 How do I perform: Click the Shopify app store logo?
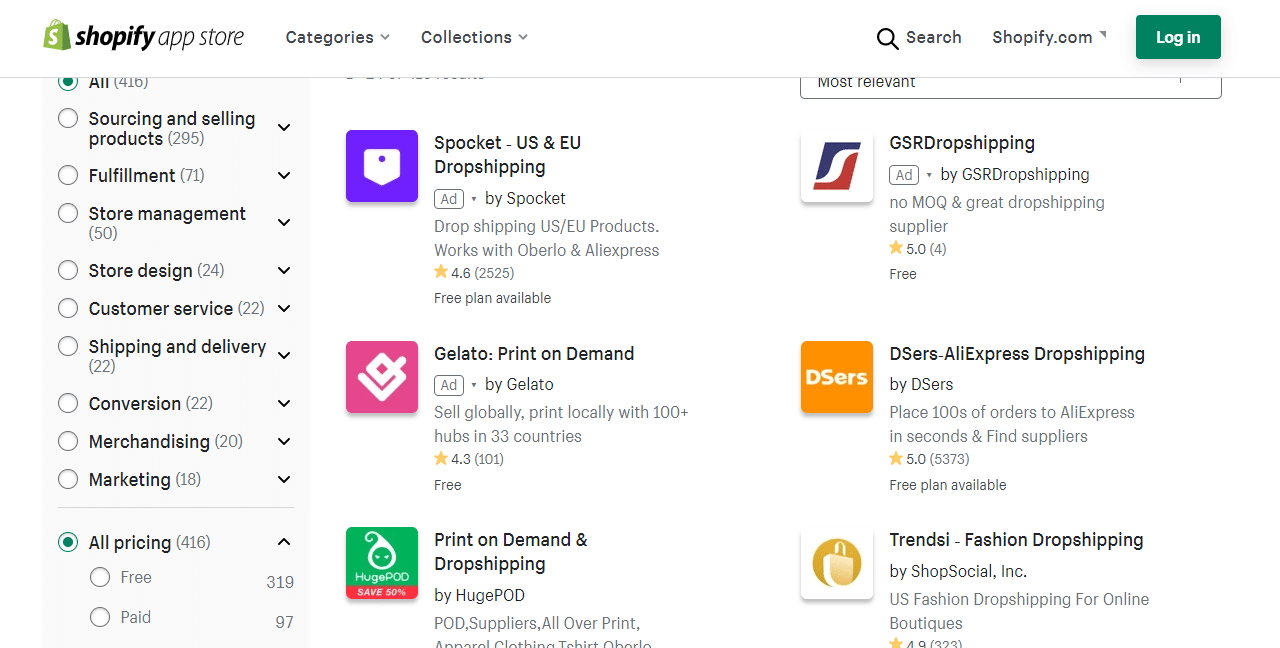pyautogui.click(x=143, y=37)
